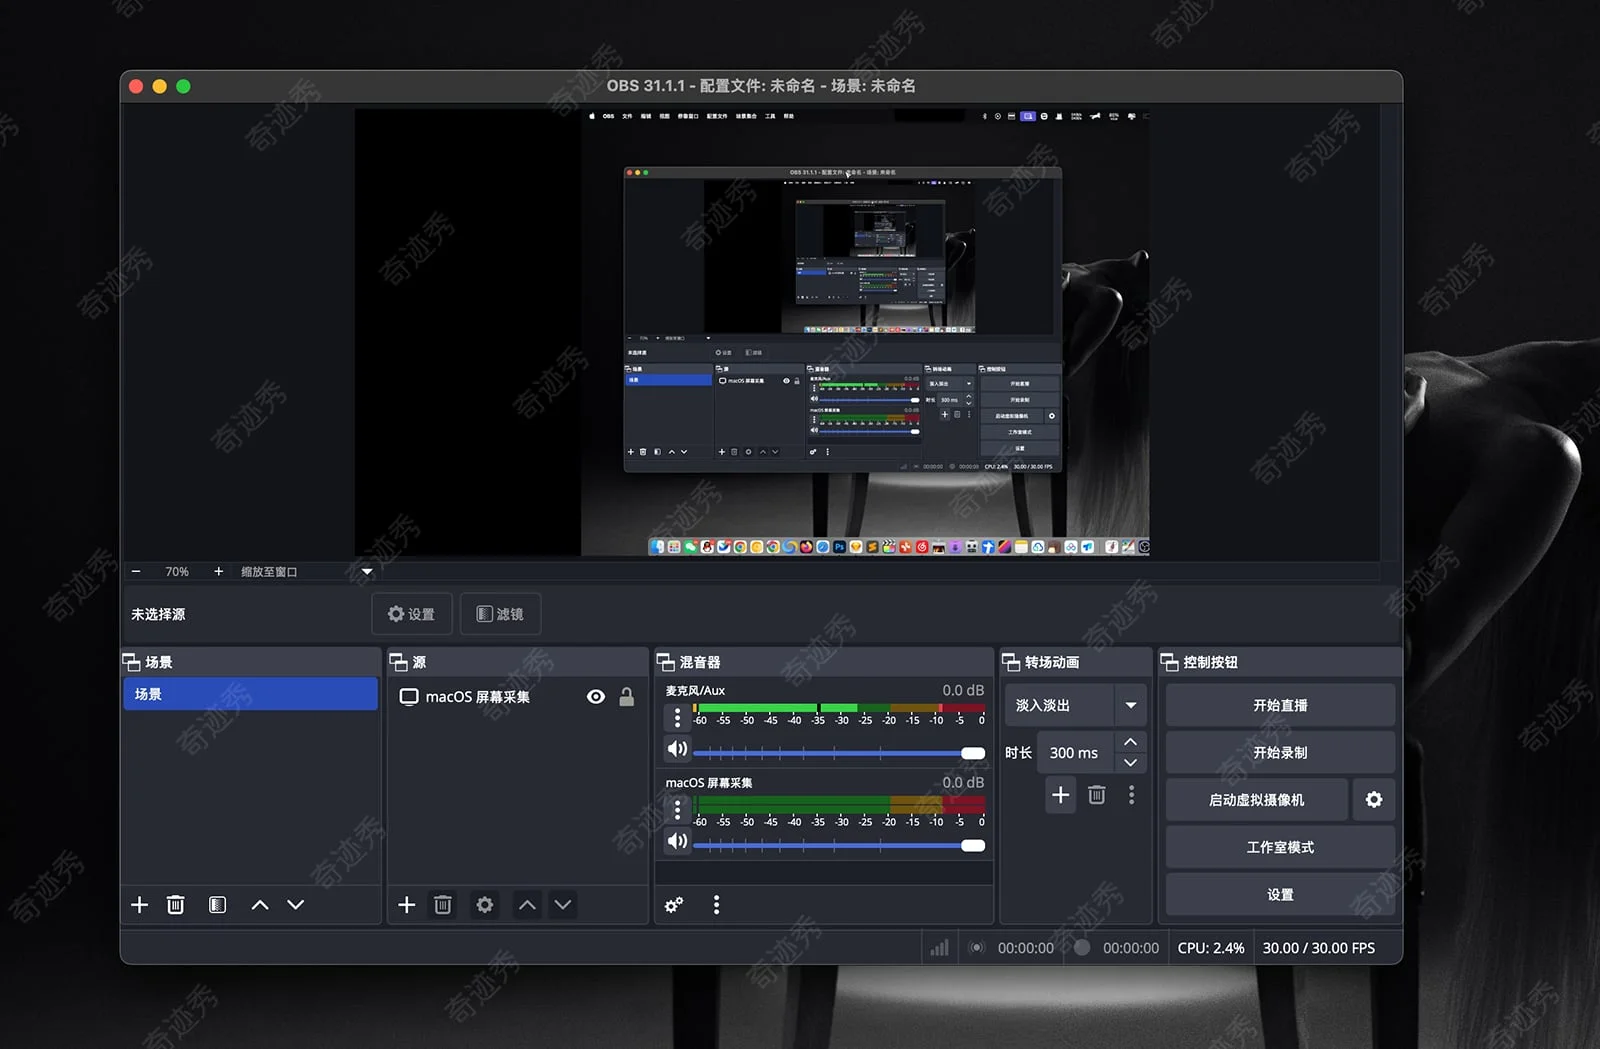Open properties of macOS 屏幕采集 via gear icon
This screenshot has height=1049, width=1600.
(484, 905)
